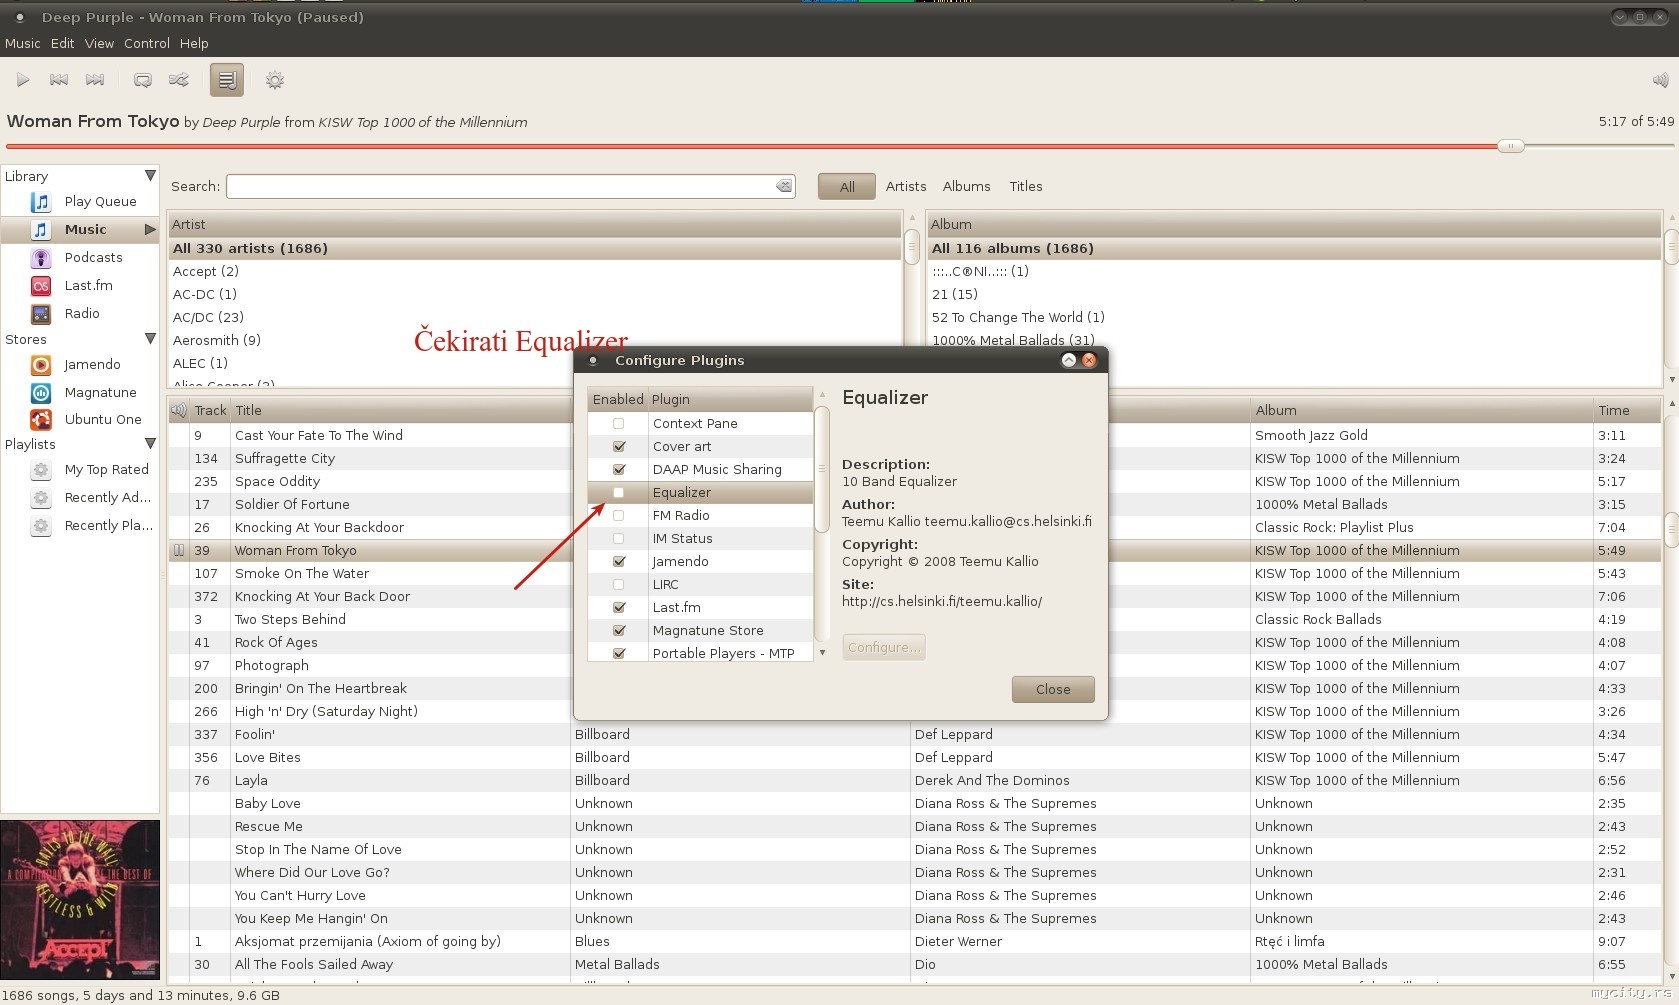Disable the Last.fm plugin checkbox
The height and width of the screenshot is (1005, 1679).
click(619, 607)
